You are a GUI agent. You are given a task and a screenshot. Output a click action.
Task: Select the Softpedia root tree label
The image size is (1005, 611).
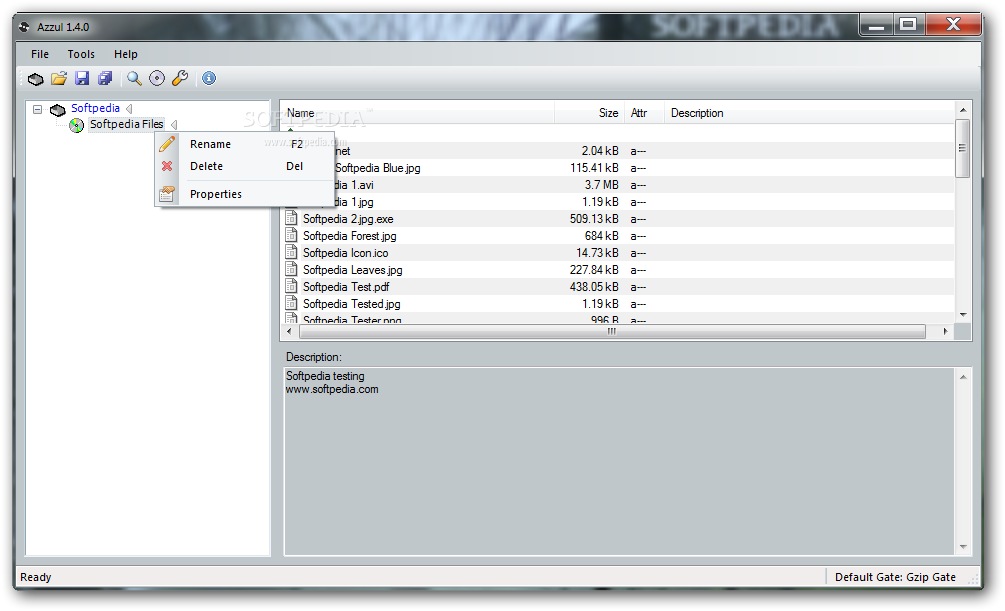point(96,108)
